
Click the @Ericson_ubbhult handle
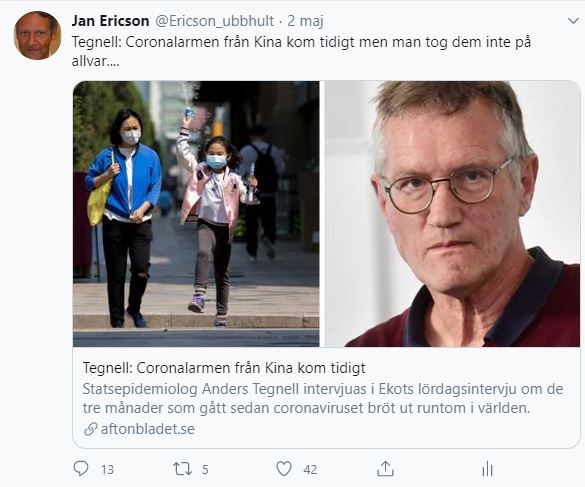tap(214, 21)
